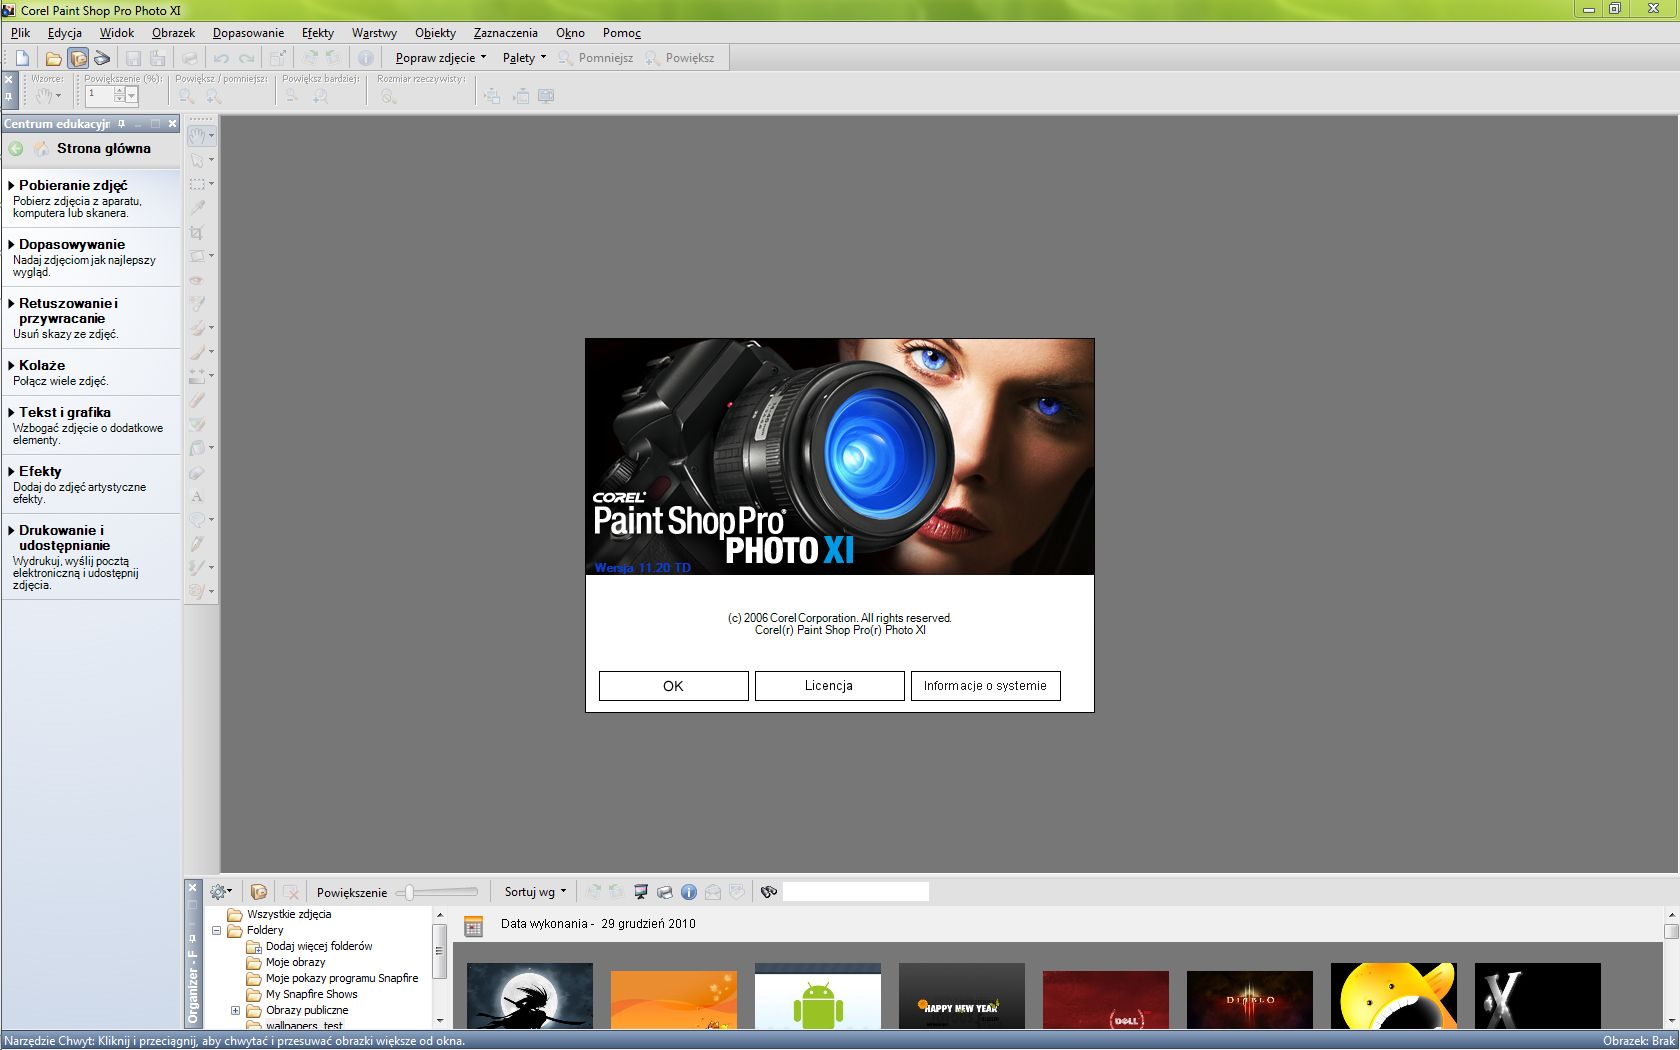Click the Organizer browse folder icon near gear
The image size is (1680, 1050).
[x=259, y=892]
